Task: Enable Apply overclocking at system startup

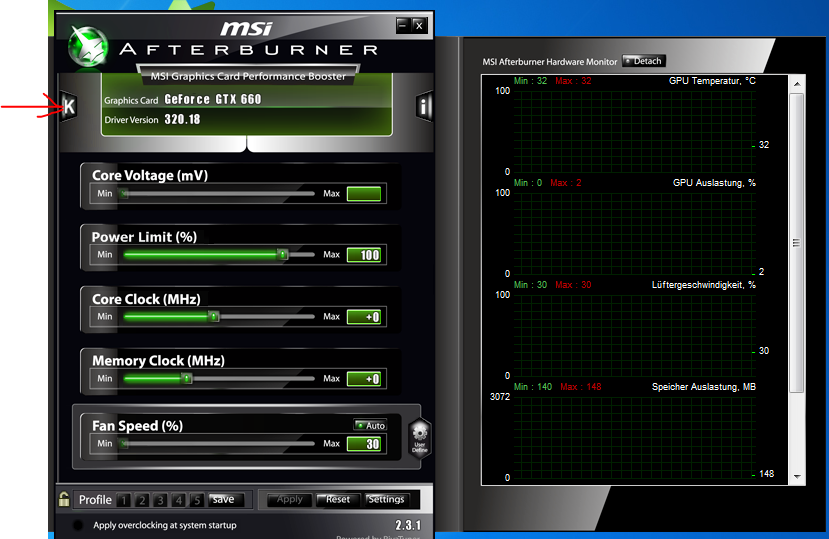Action: coord(78,525)
